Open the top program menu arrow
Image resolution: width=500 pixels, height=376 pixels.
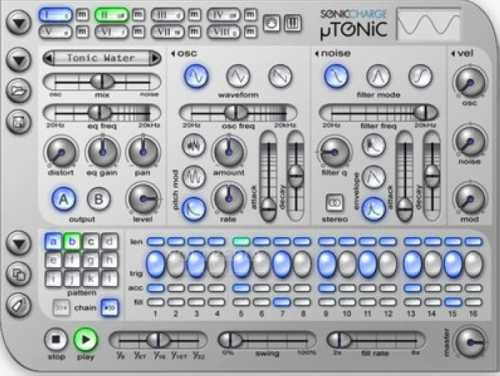(19, 23)
